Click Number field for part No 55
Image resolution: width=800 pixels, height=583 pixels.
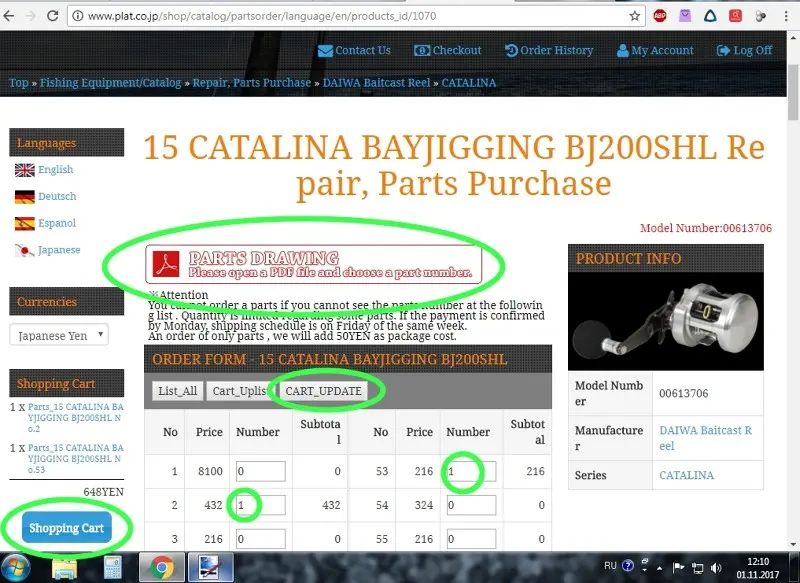[x=471, y=539]
